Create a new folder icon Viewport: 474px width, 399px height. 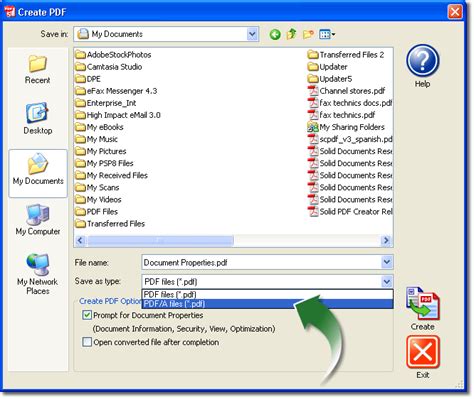point(308,34)
